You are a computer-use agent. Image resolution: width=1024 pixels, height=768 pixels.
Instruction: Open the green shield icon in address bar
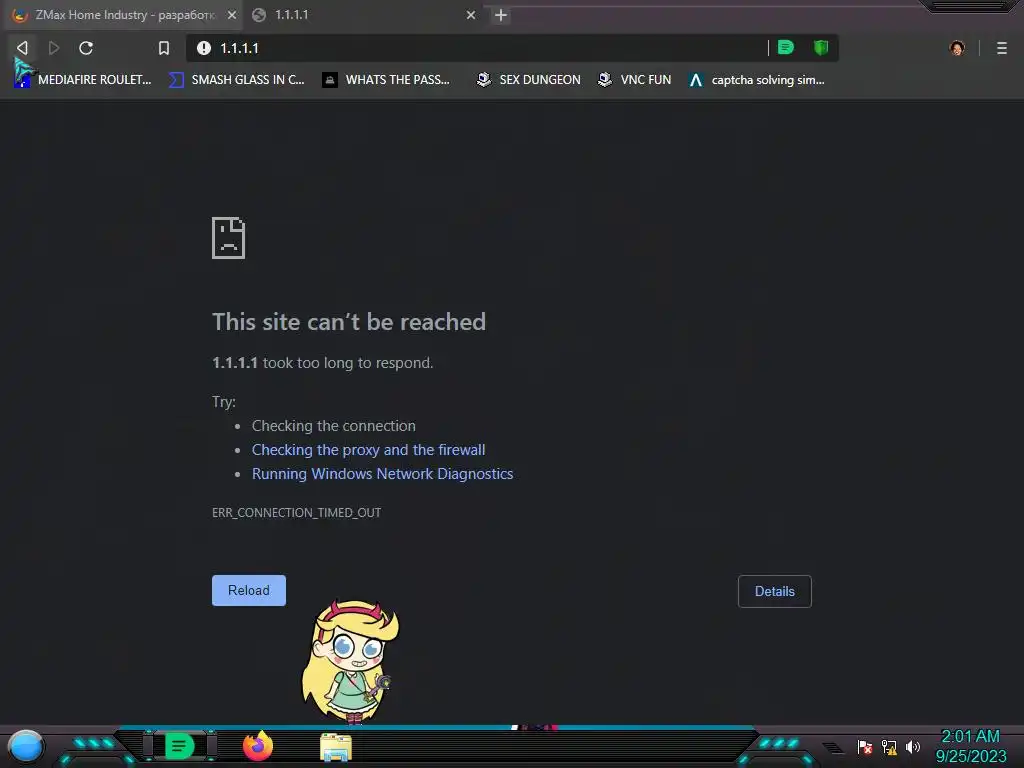coord(821,47)
